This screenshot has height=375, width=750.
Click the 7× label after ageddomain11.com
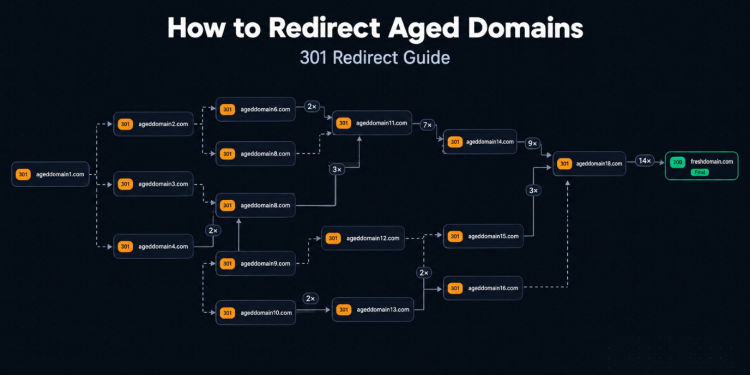tap(428, 125)
